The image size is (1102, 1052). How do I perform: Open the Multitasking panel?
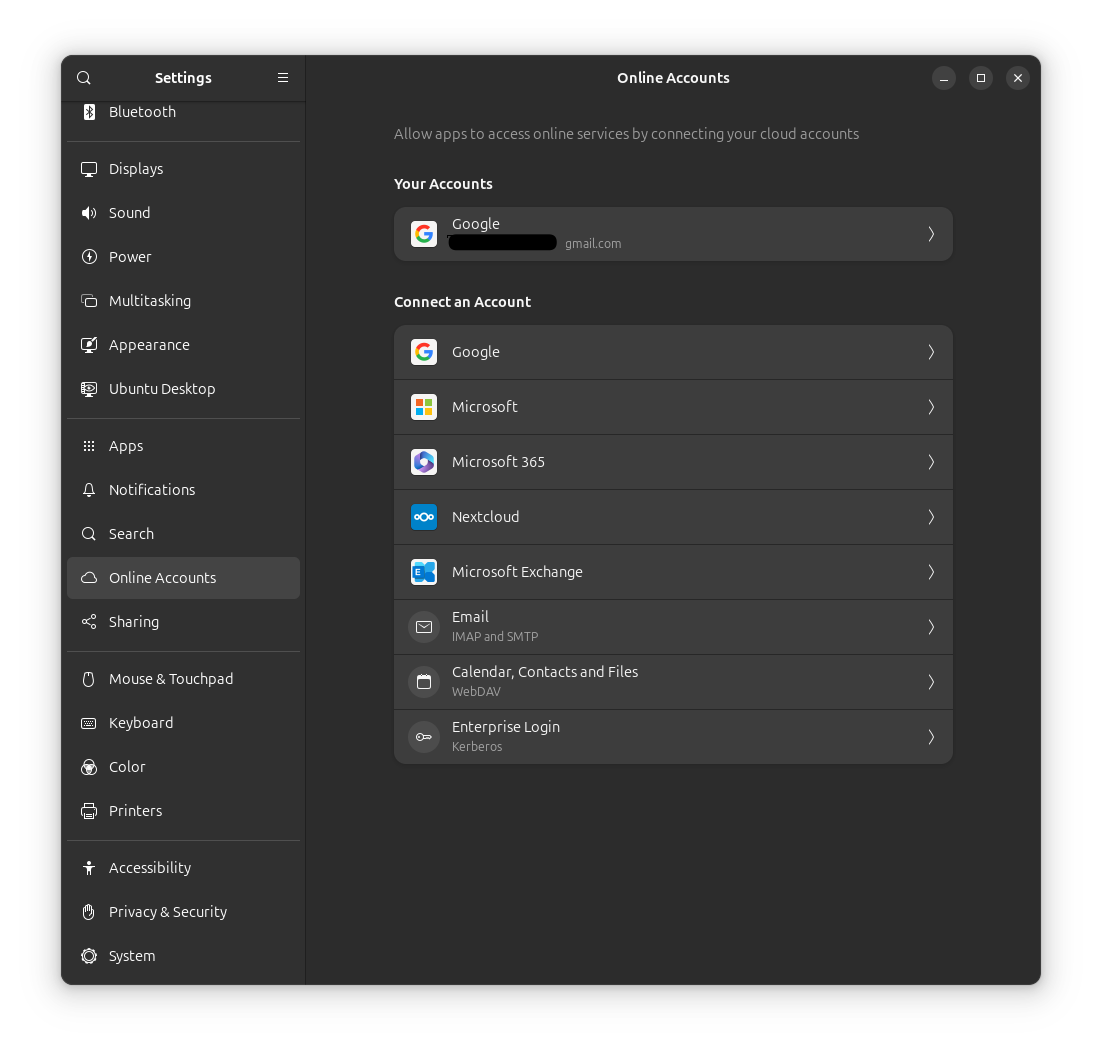(x=183, y=301)
